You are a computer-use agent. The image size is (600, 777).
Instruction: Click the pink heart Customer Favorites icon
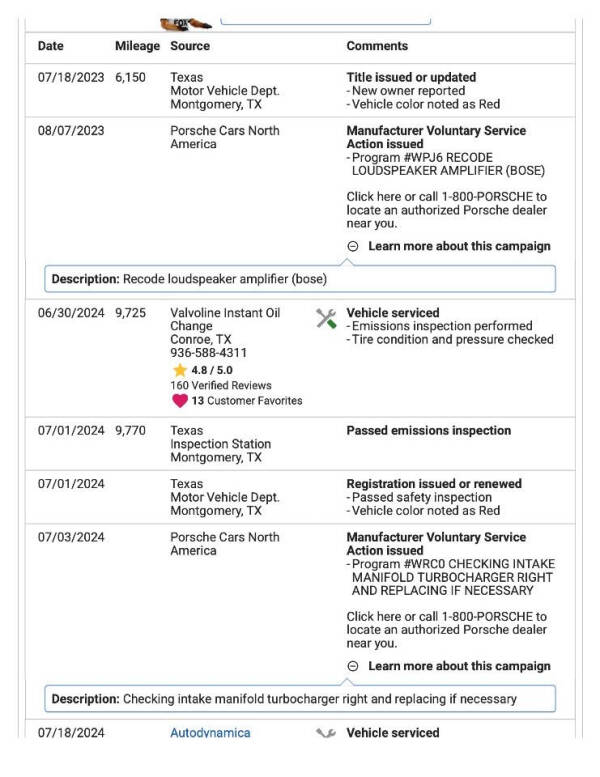(x=180, y=401)
